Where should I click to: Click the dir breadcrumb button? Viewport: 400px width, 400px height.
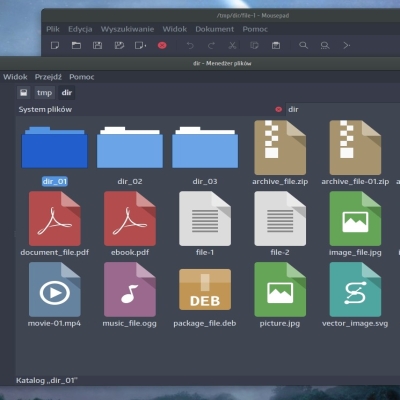tap(67, 93)
